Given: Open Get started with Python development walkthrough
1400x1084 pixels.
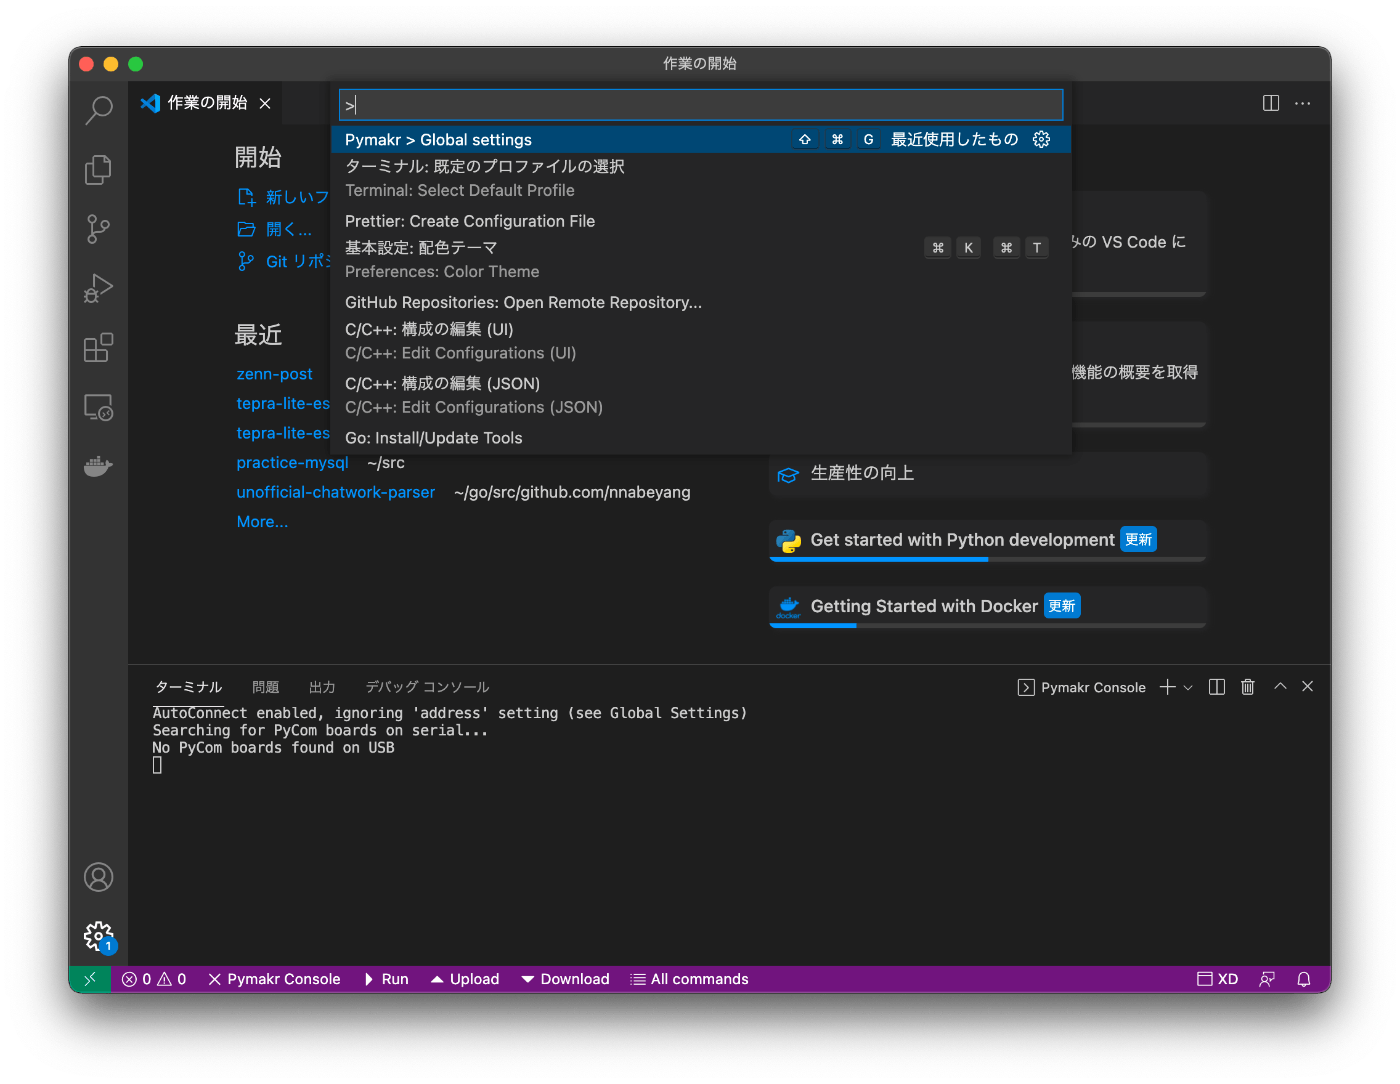Looking at the screenshot, I should pos(987,540).
